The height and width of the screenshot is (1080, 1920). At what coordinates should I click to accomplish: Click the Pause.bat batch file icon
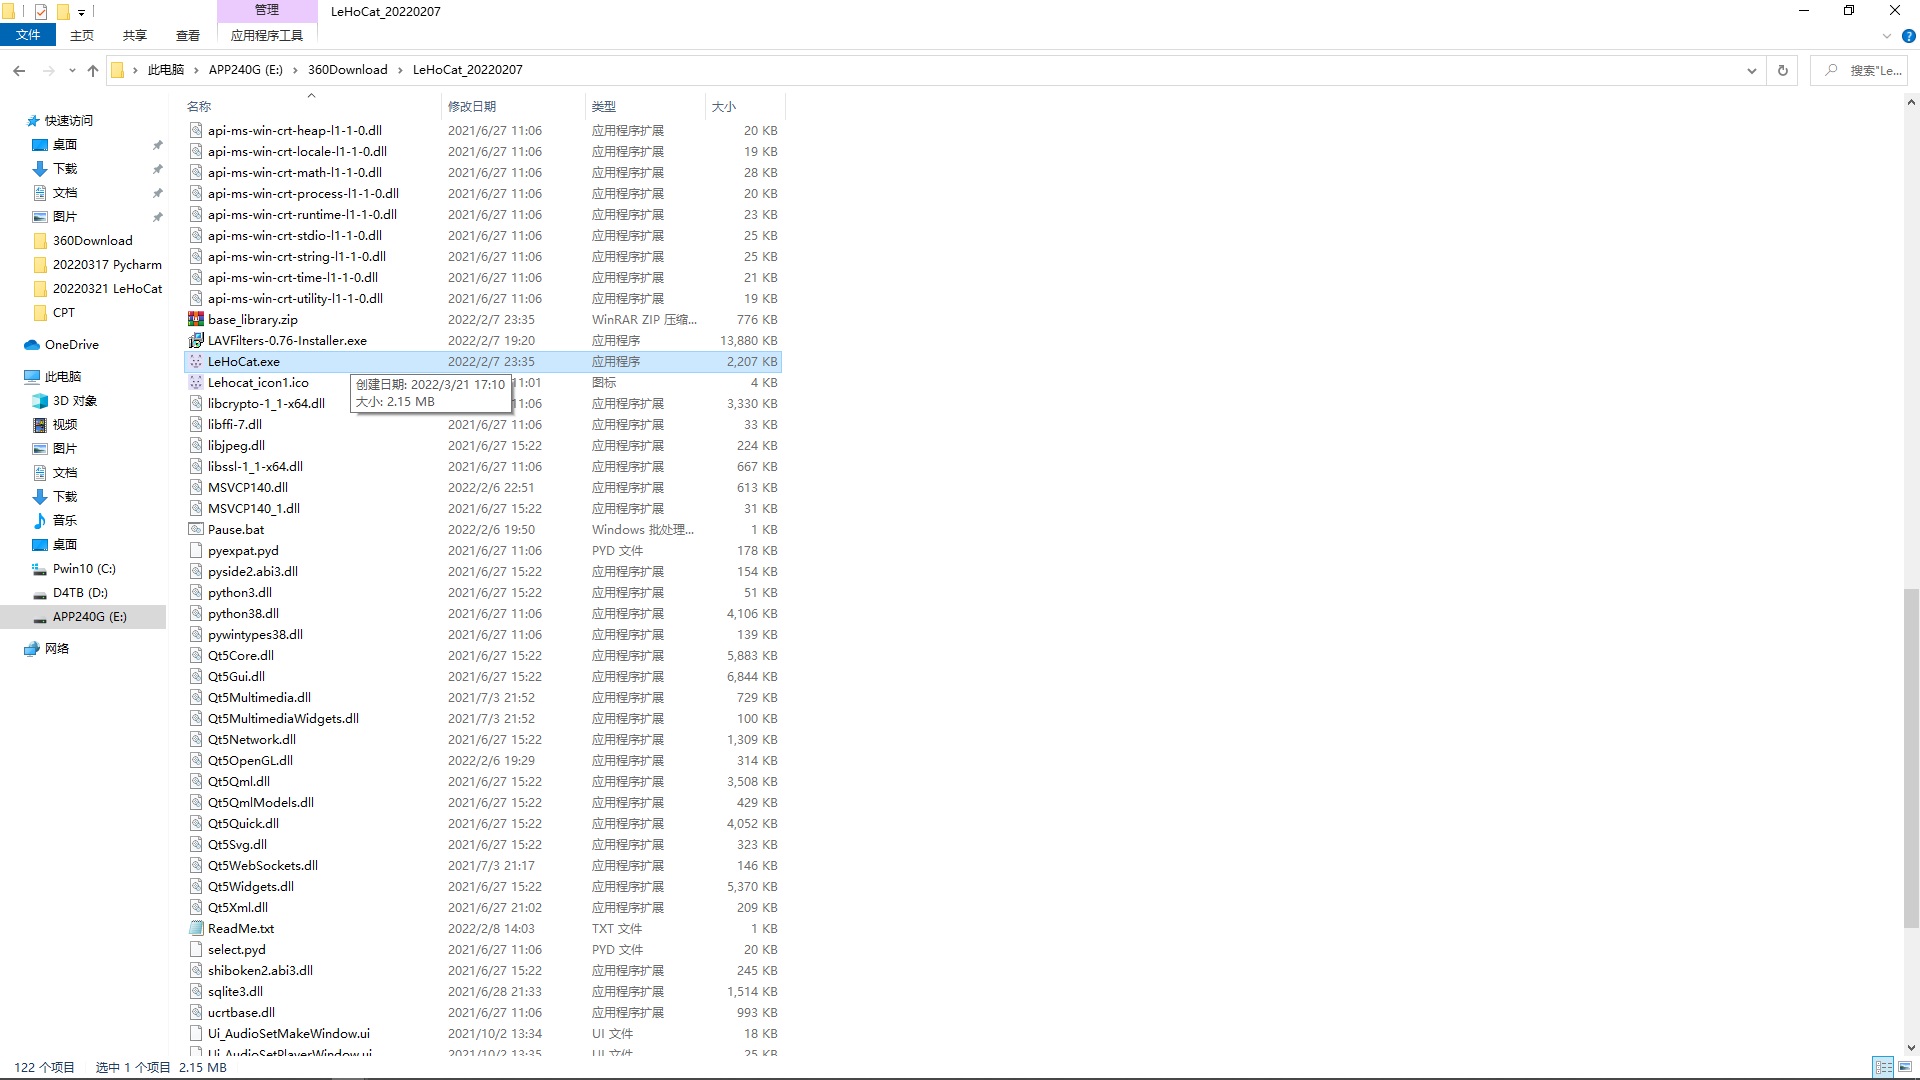(x=196, y=530)
